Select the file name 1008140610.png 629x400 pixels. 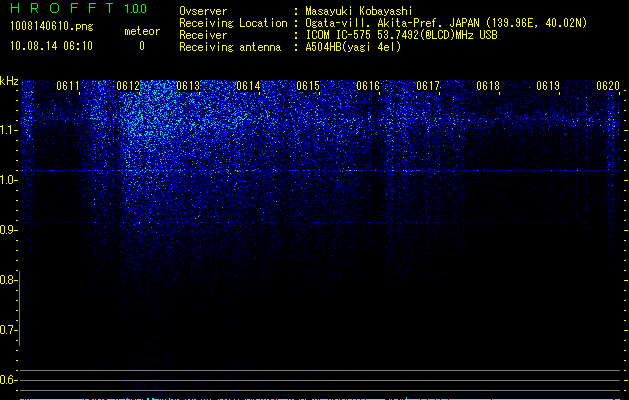(x=52, y=27)
